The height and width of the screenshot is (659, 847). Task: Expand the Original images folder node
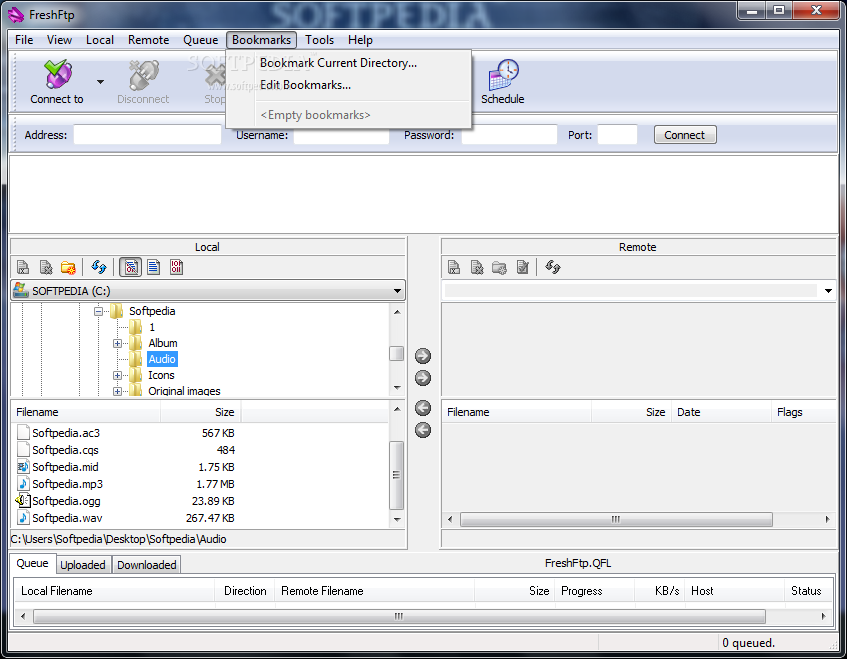tap(117, 391)
